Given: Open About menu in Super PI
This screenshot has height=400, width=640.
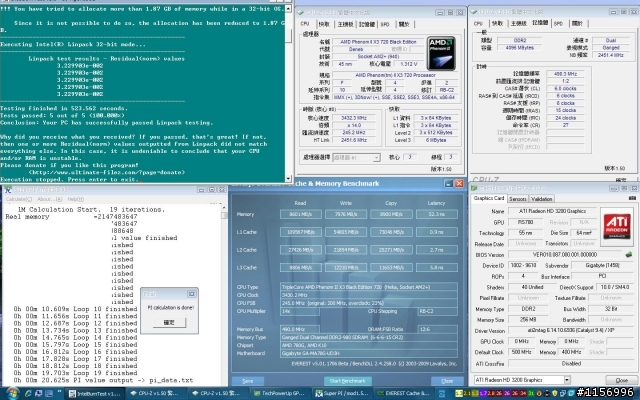Looking at the screenshot, I should tap(49, 199).
